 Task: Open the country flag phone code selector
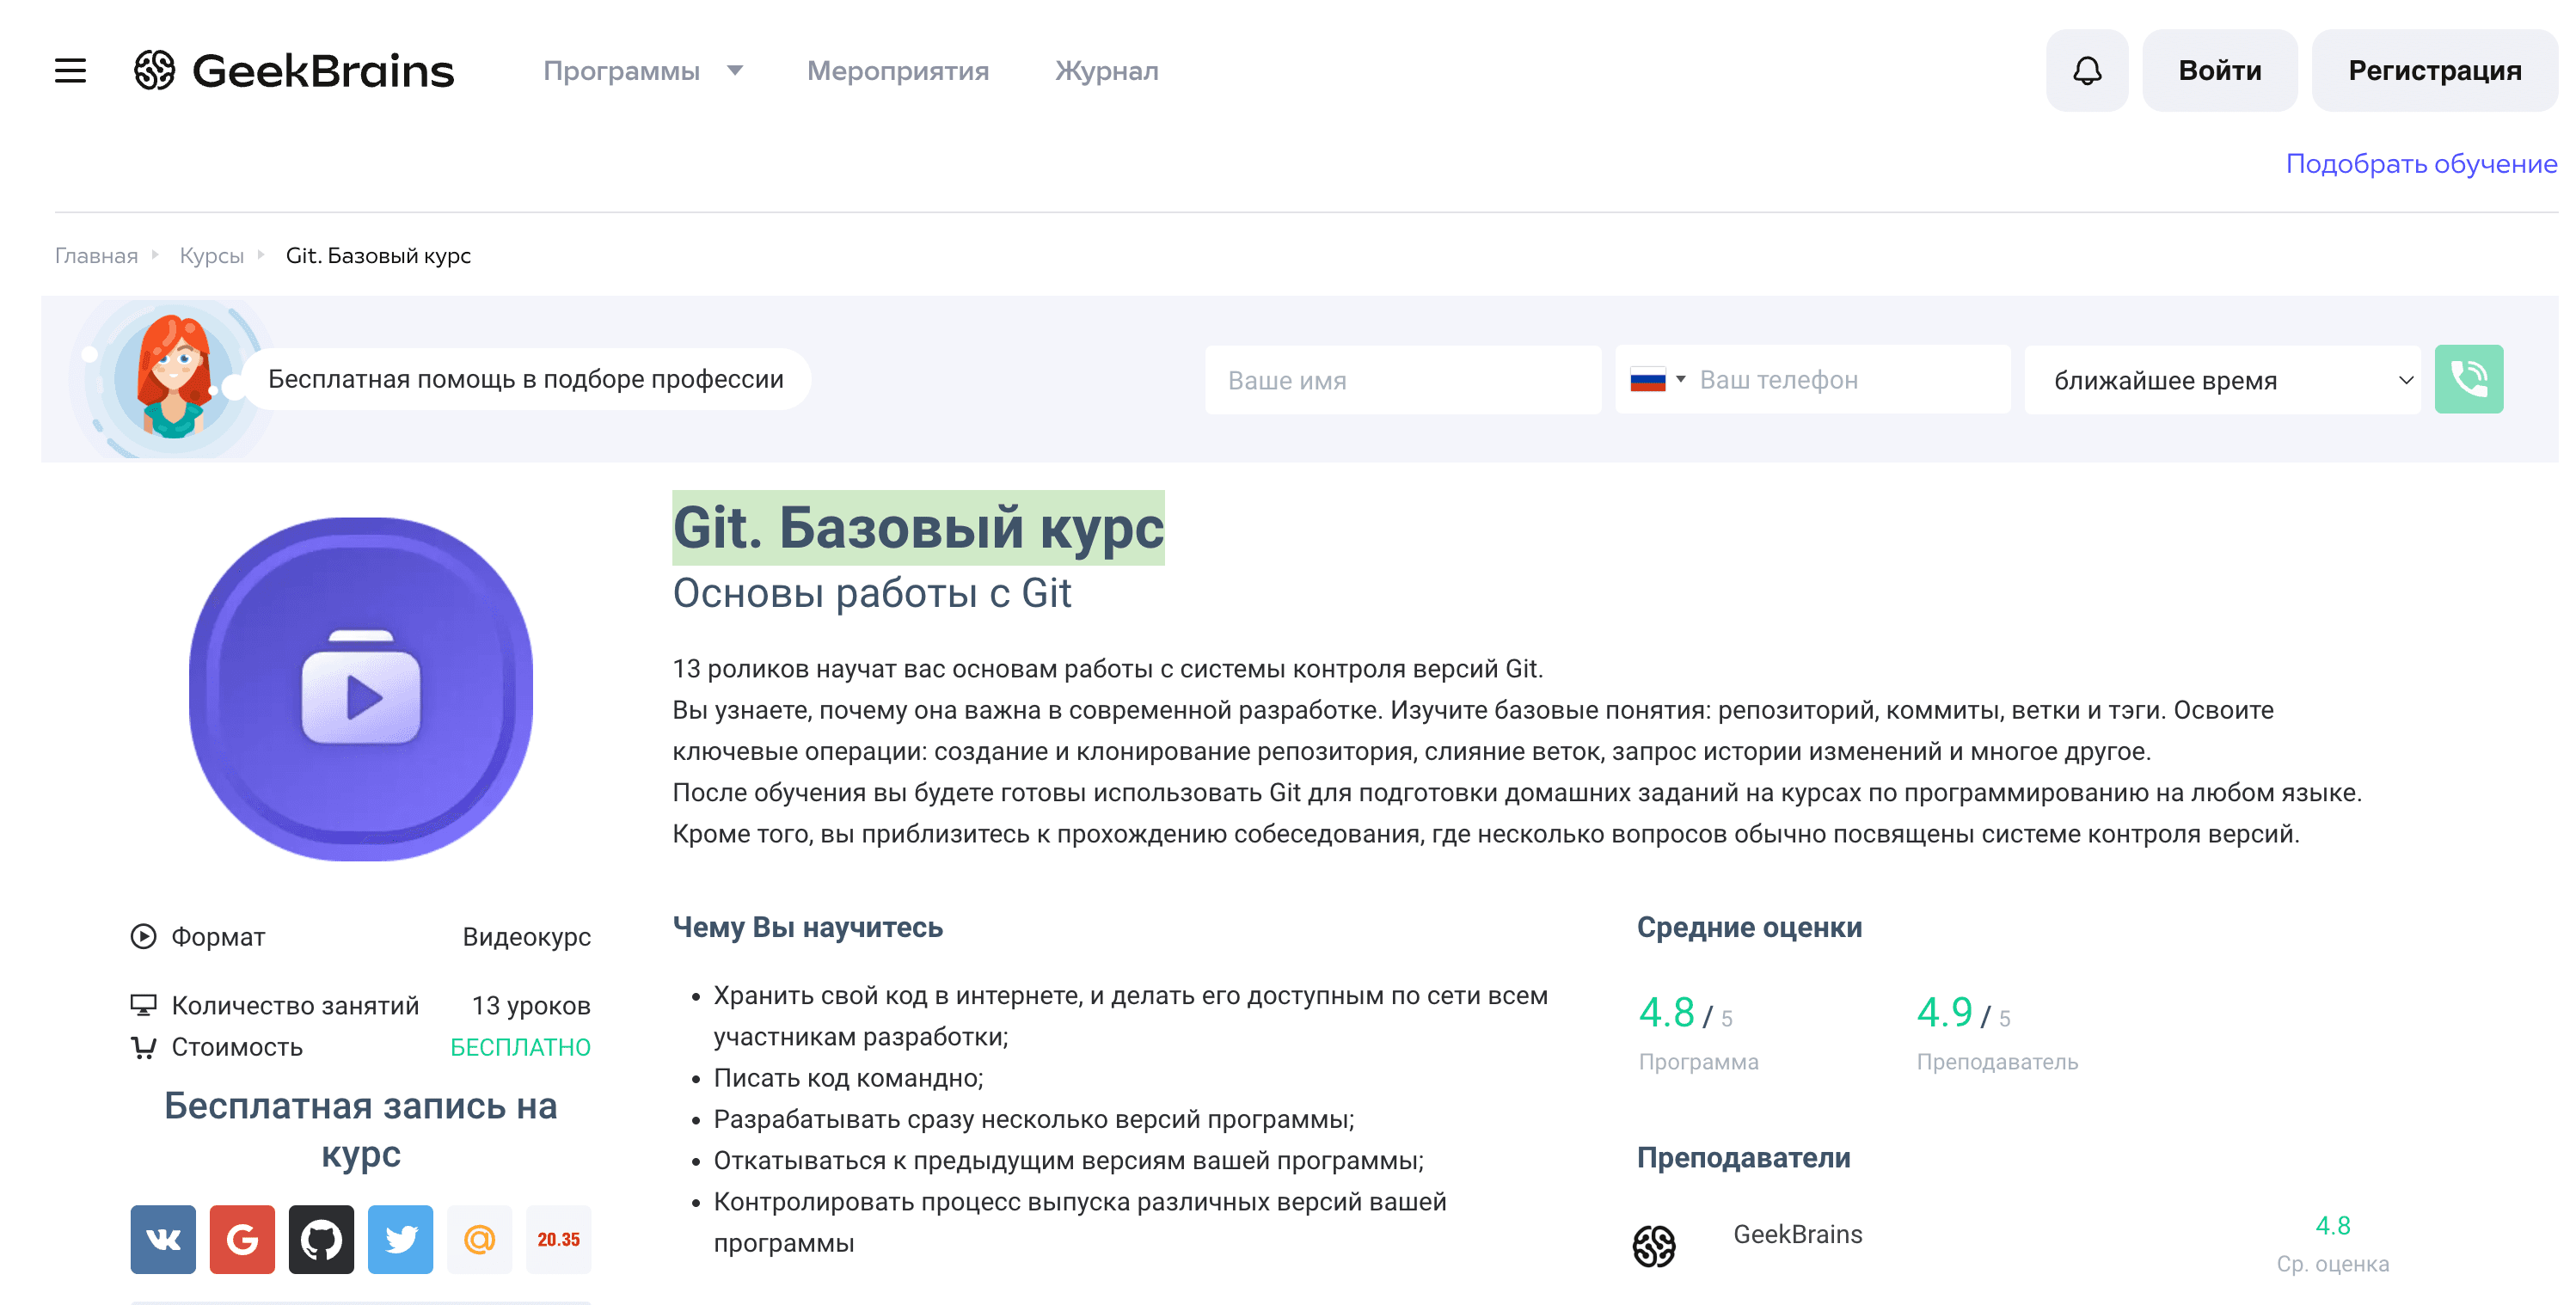(1657, 380)
